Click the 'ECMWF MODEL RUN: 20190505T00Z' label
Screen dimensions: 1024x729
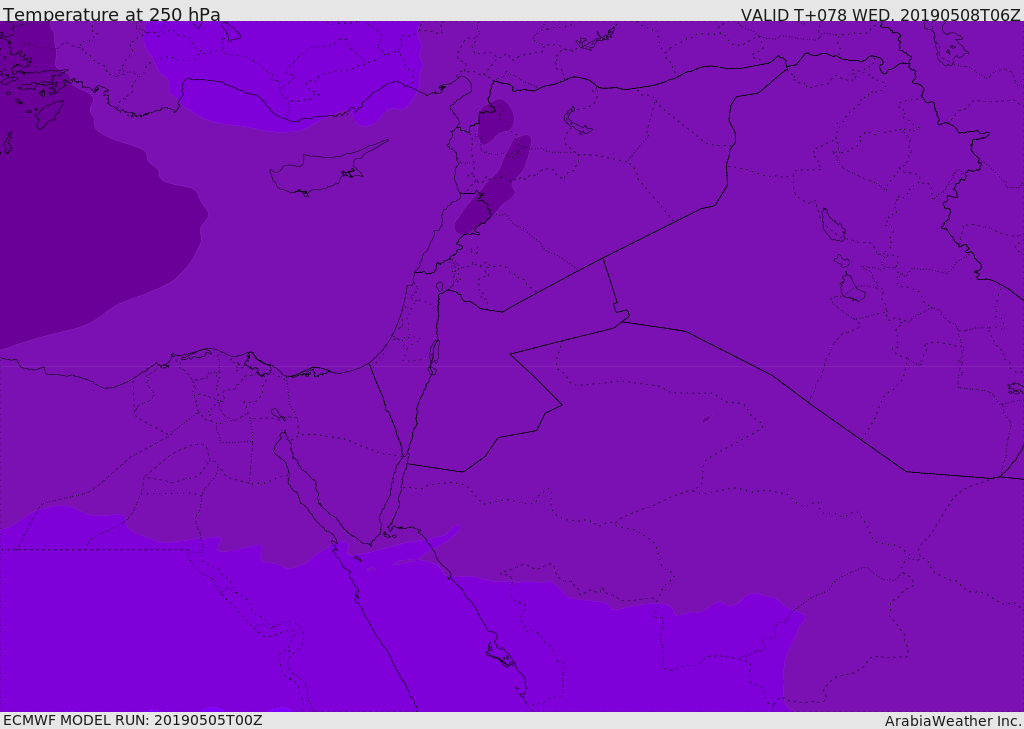pos(133,720)
